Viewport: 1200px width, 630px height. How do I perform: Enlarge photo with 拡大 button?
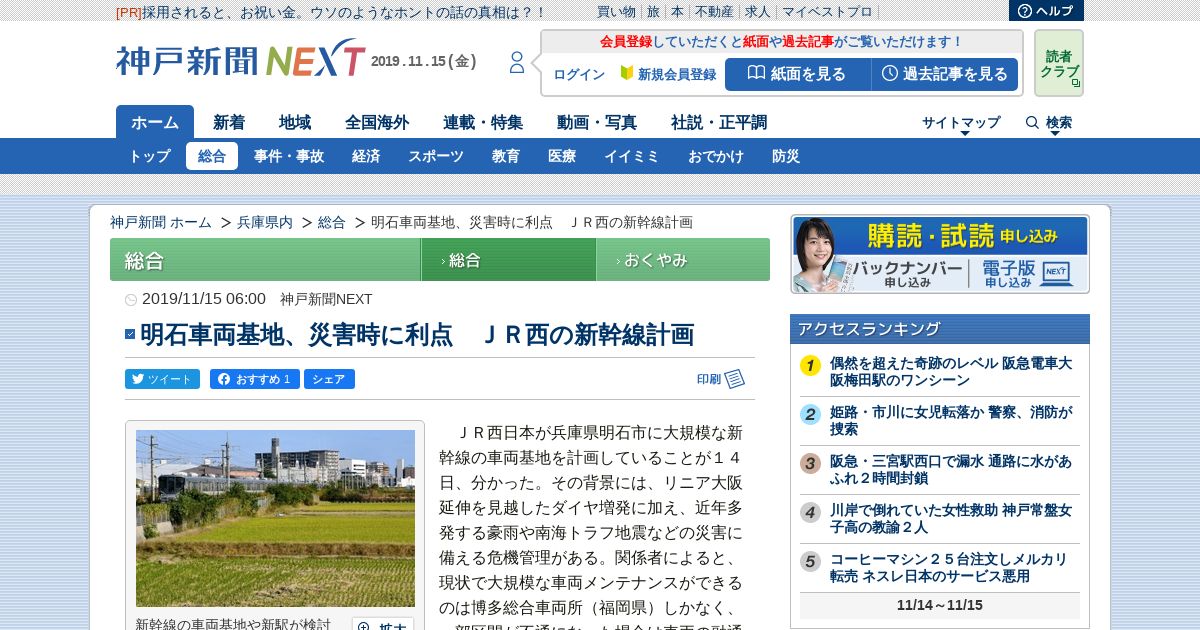383,625
